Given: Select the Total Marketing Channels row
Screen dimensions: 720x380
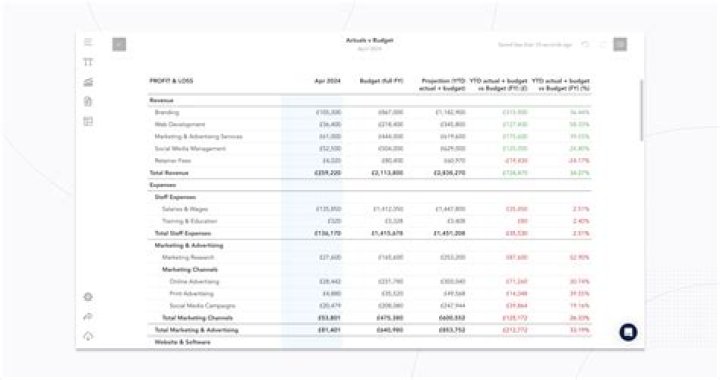Looking at the screenshot, I should (370, 318).
